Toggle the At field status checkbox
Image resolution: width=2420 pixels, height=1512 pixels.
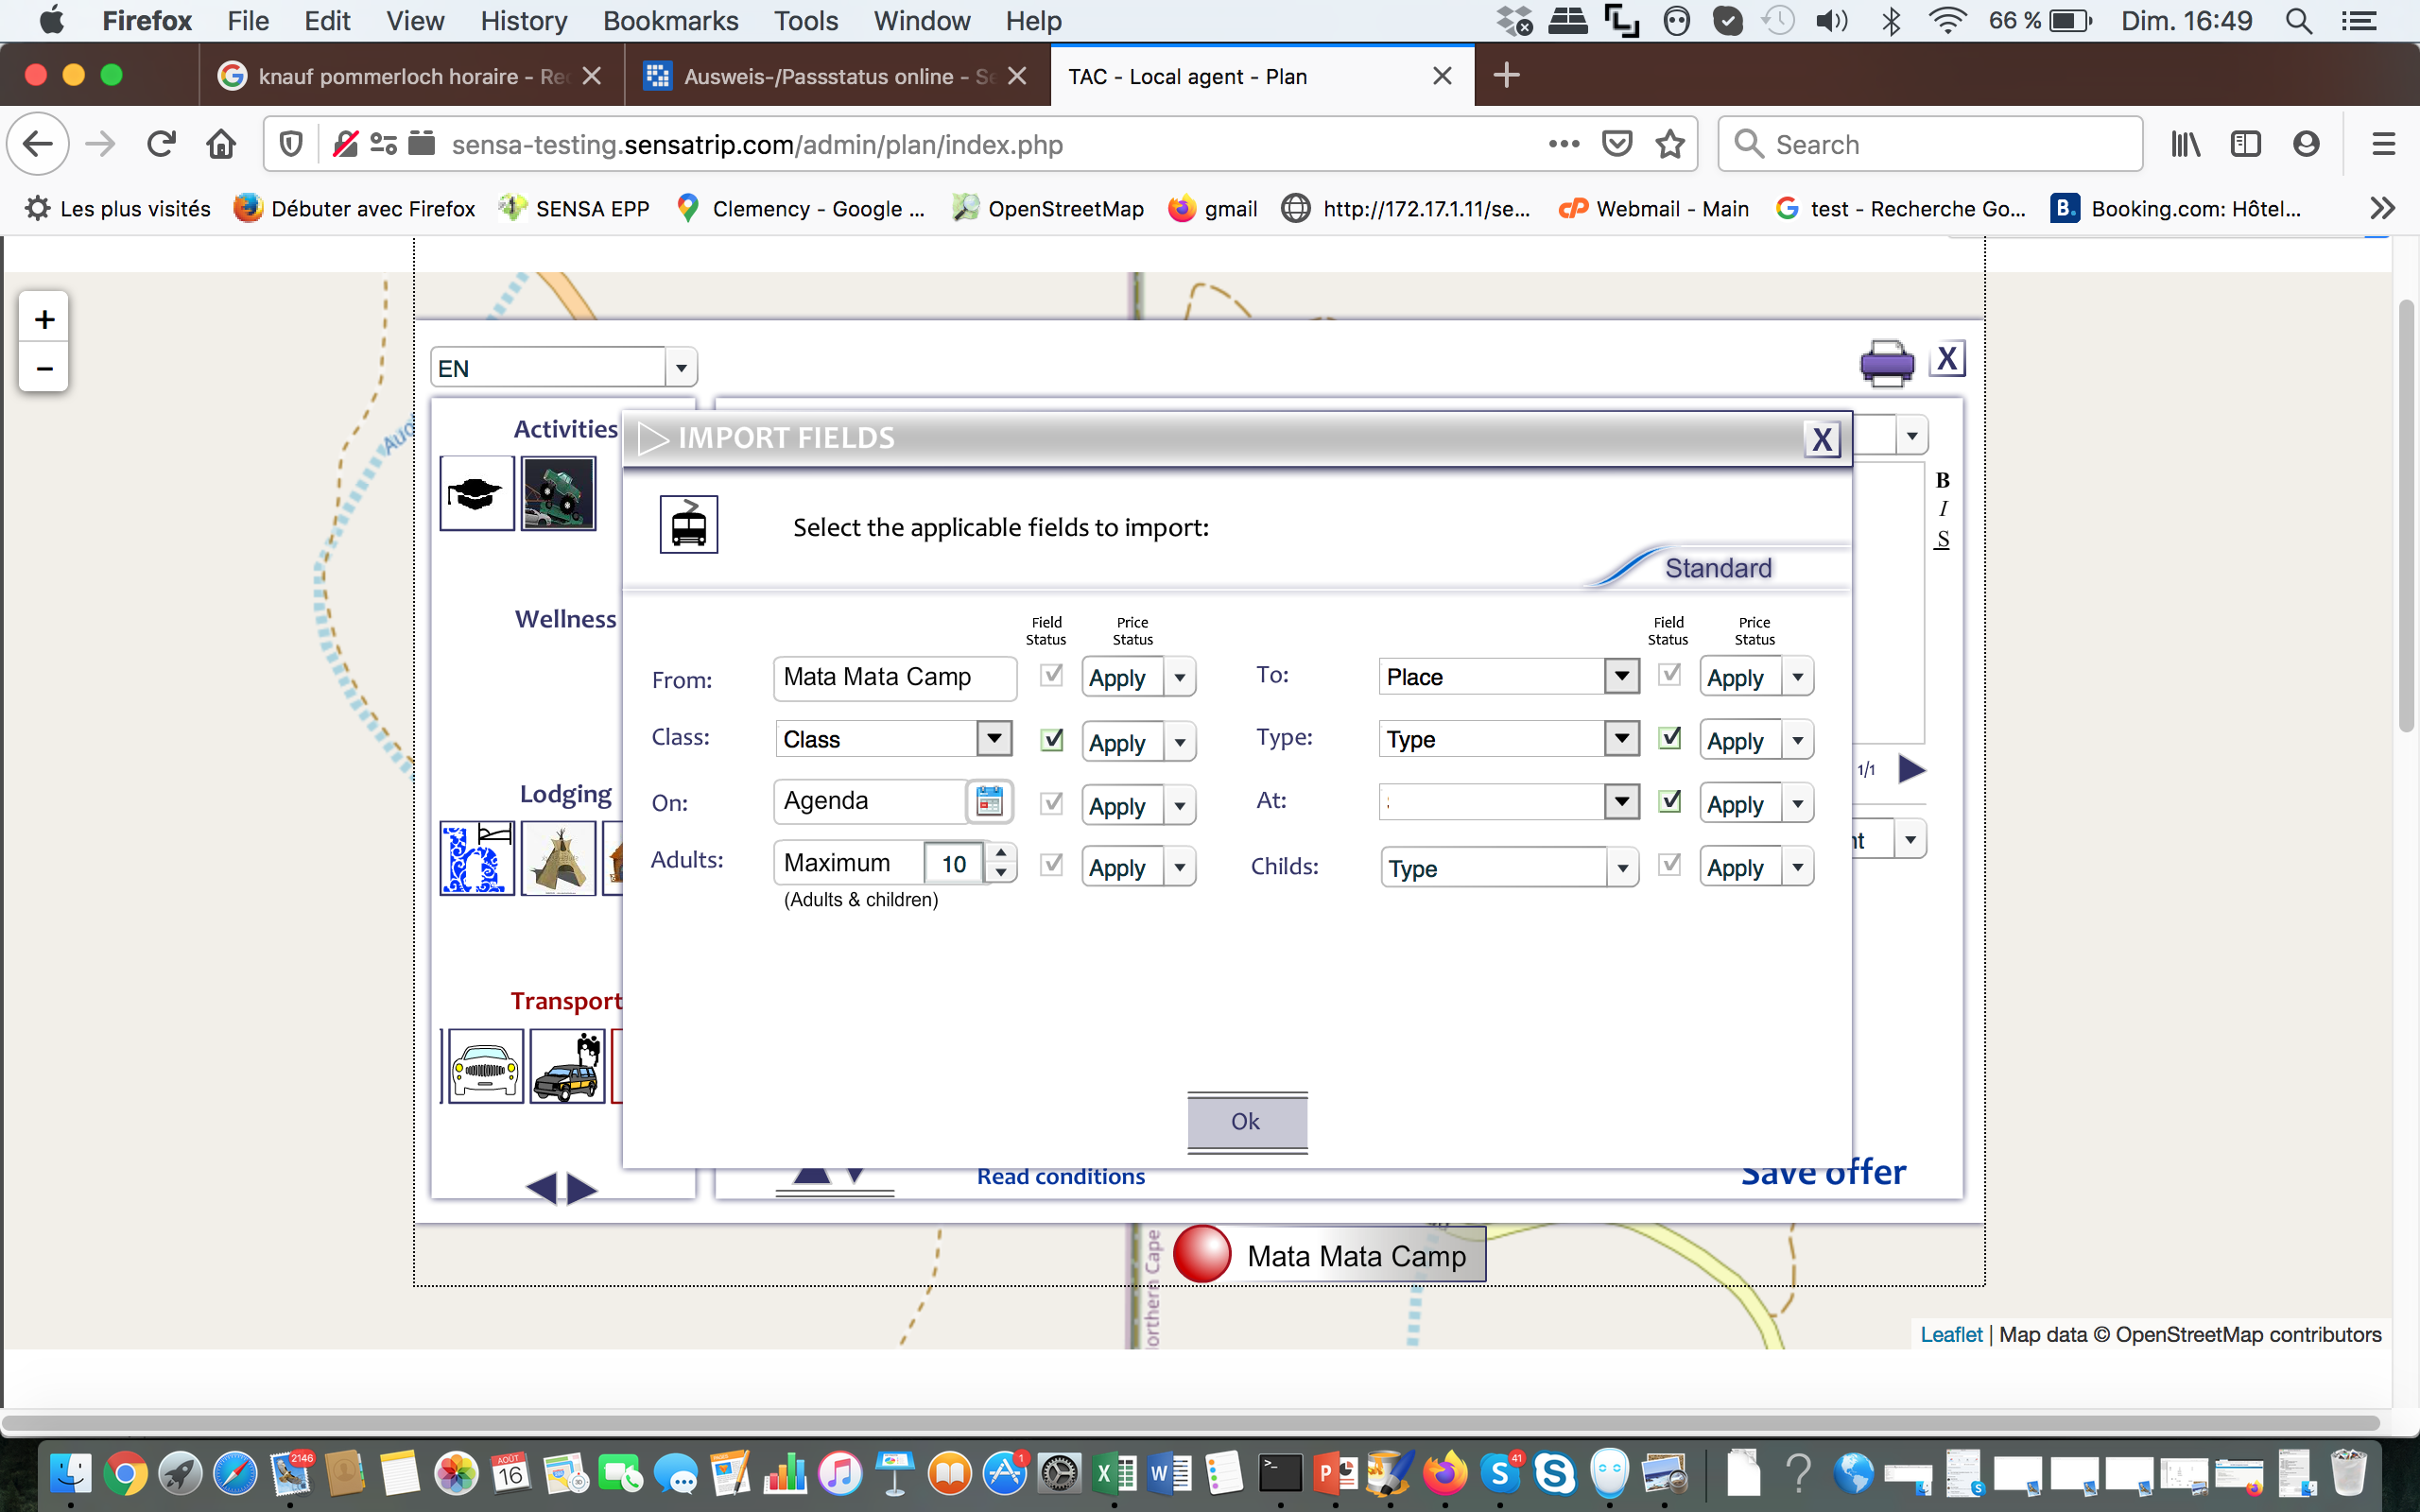(1669, 801)
